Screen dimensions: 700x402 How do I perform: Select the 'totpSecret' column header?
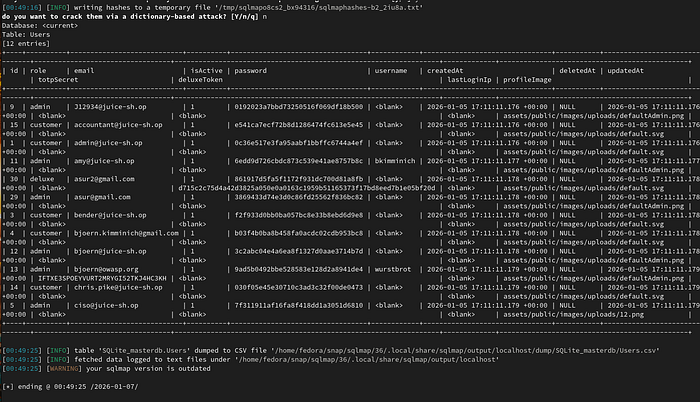(58, 80)
